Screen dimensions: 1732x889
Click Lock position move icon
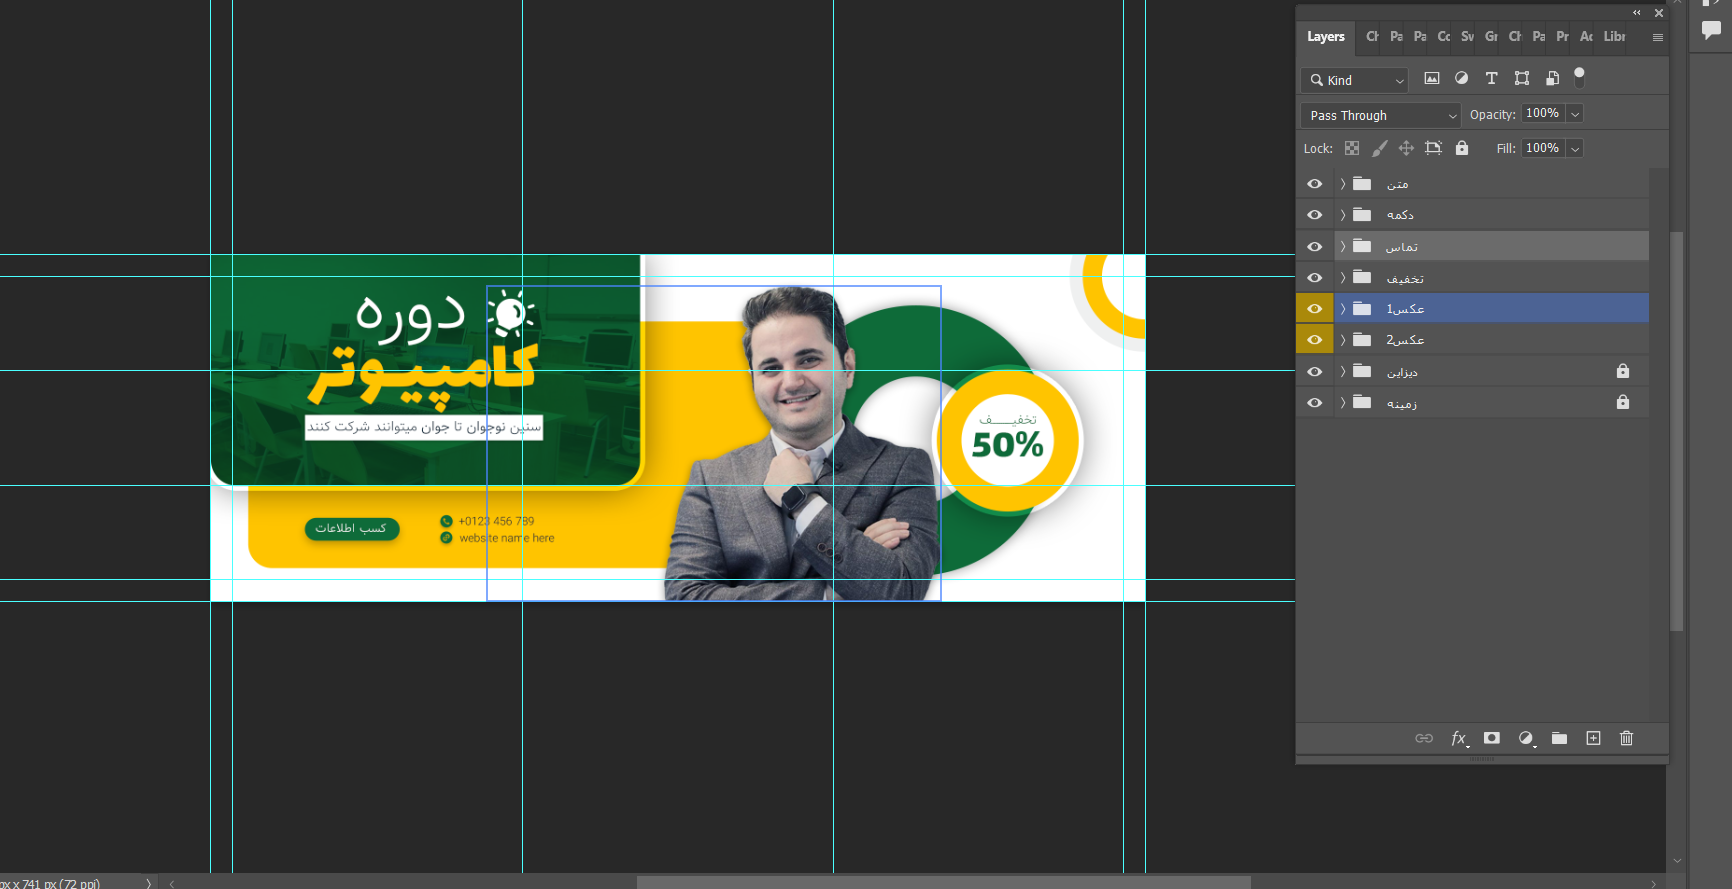(x=1406, y=148)
